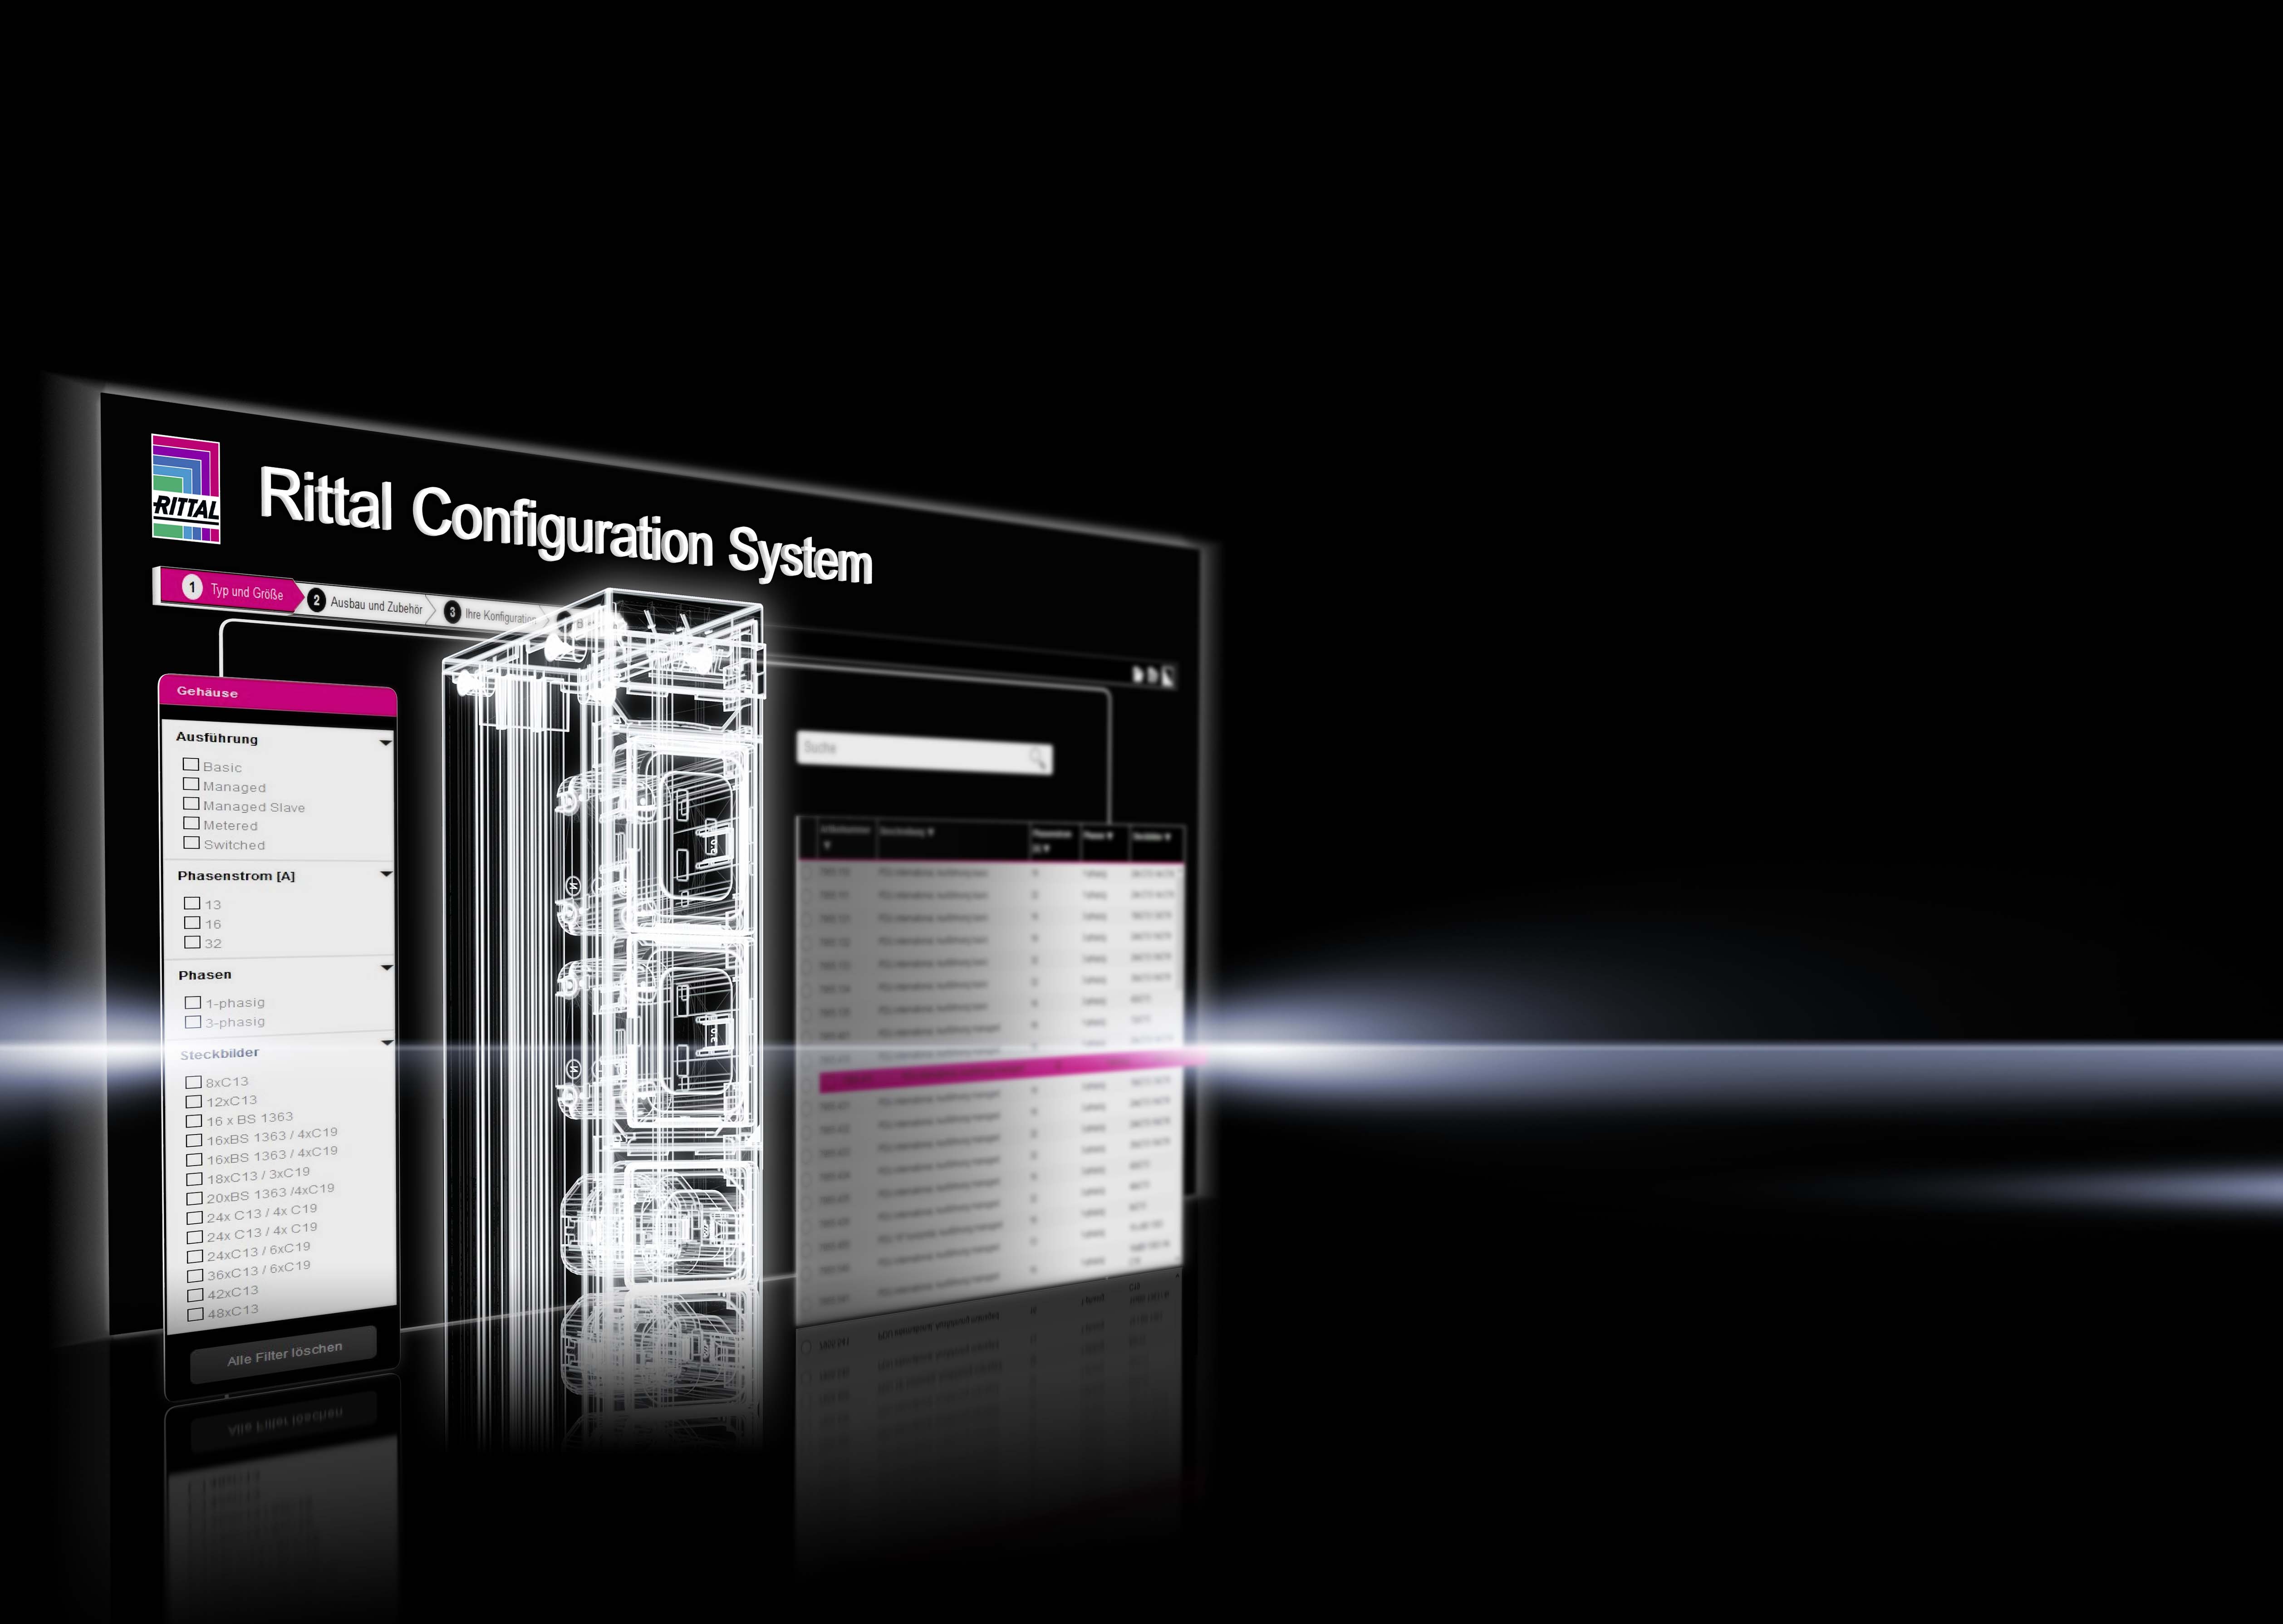Collapse the Phasenstrom [A] section arrow
This screenshot has height=1624, width=2283.
click(386, 874)
